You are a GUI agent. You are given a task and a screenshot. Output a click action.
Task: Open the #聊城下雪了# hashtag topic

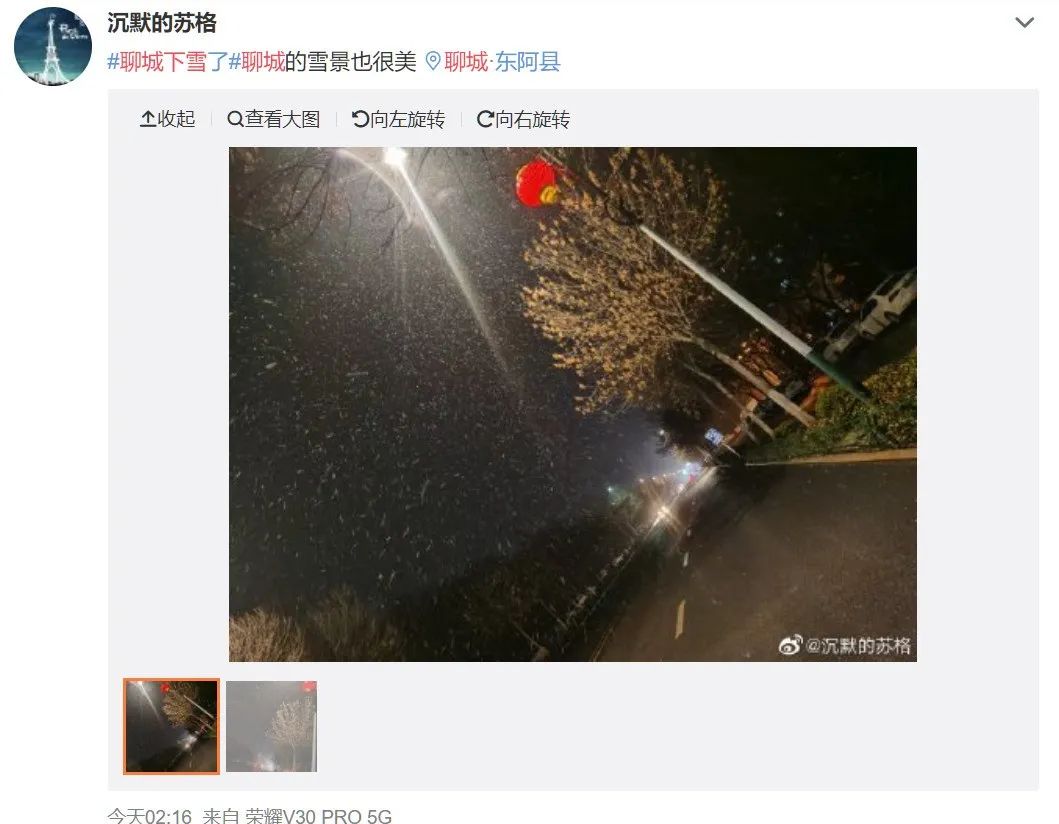point(167,62)
